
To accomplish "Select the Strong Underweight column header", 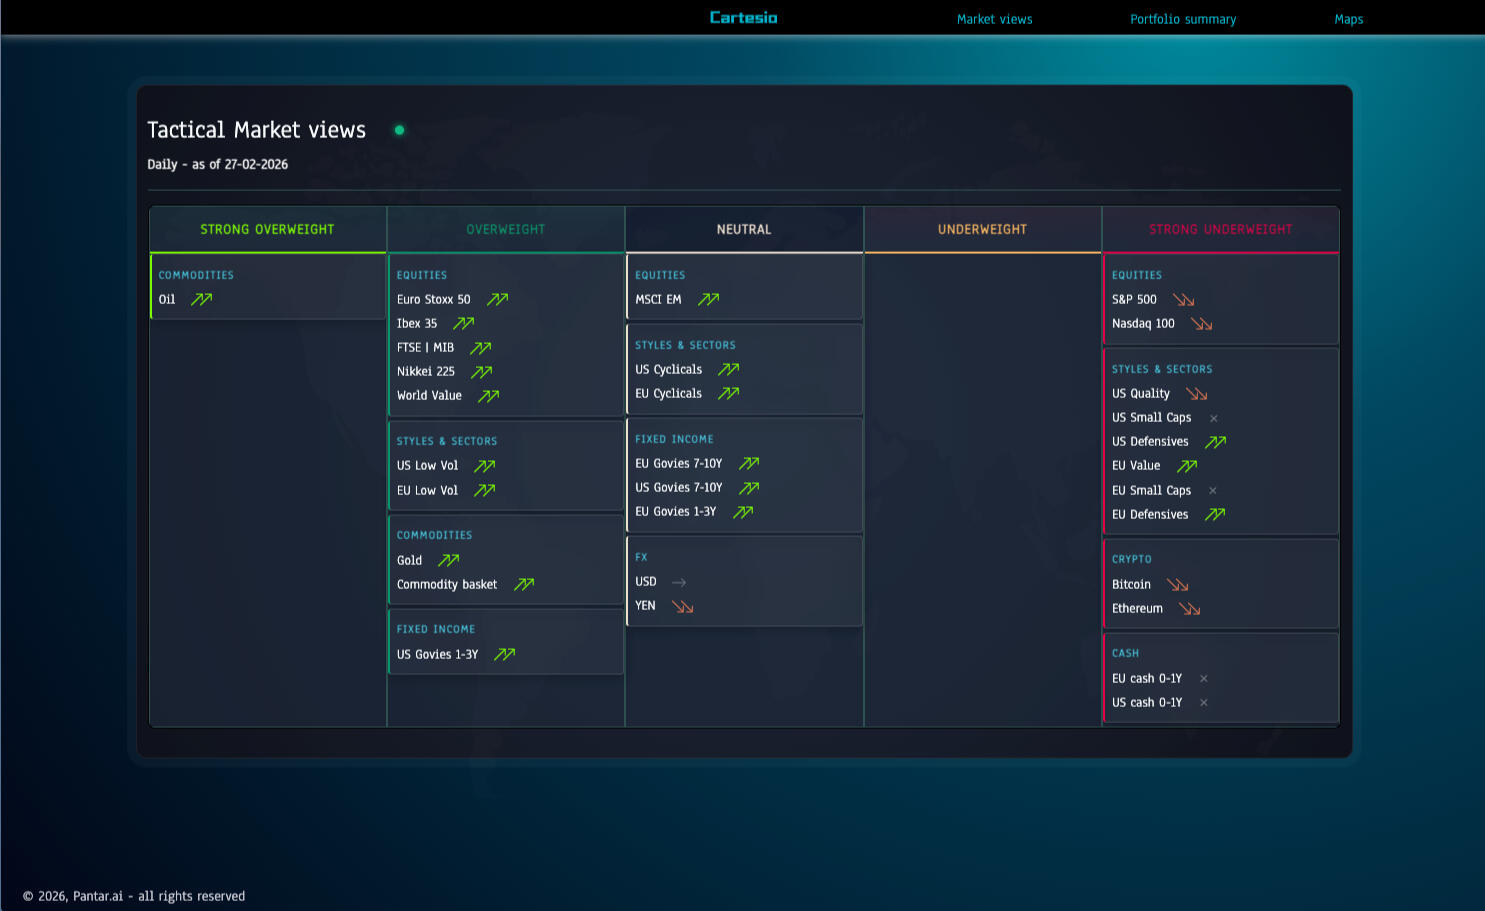I will coord(1220,229).
